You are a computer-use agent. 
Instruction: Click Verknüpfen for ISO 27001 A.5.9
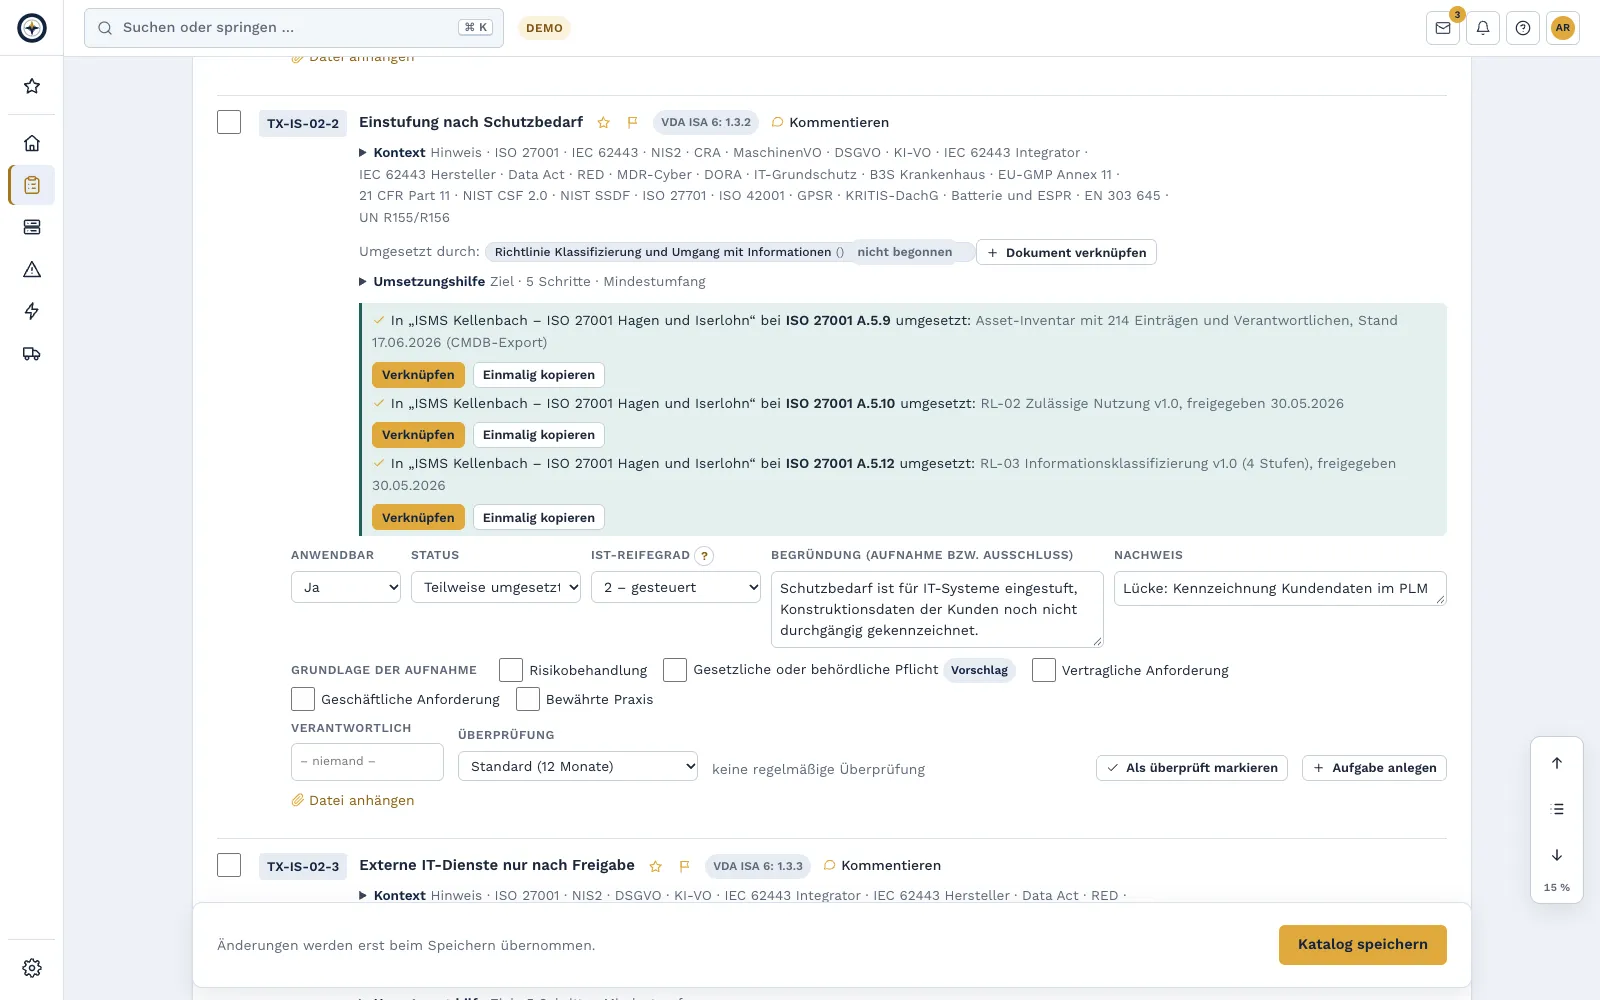point(418,375)
